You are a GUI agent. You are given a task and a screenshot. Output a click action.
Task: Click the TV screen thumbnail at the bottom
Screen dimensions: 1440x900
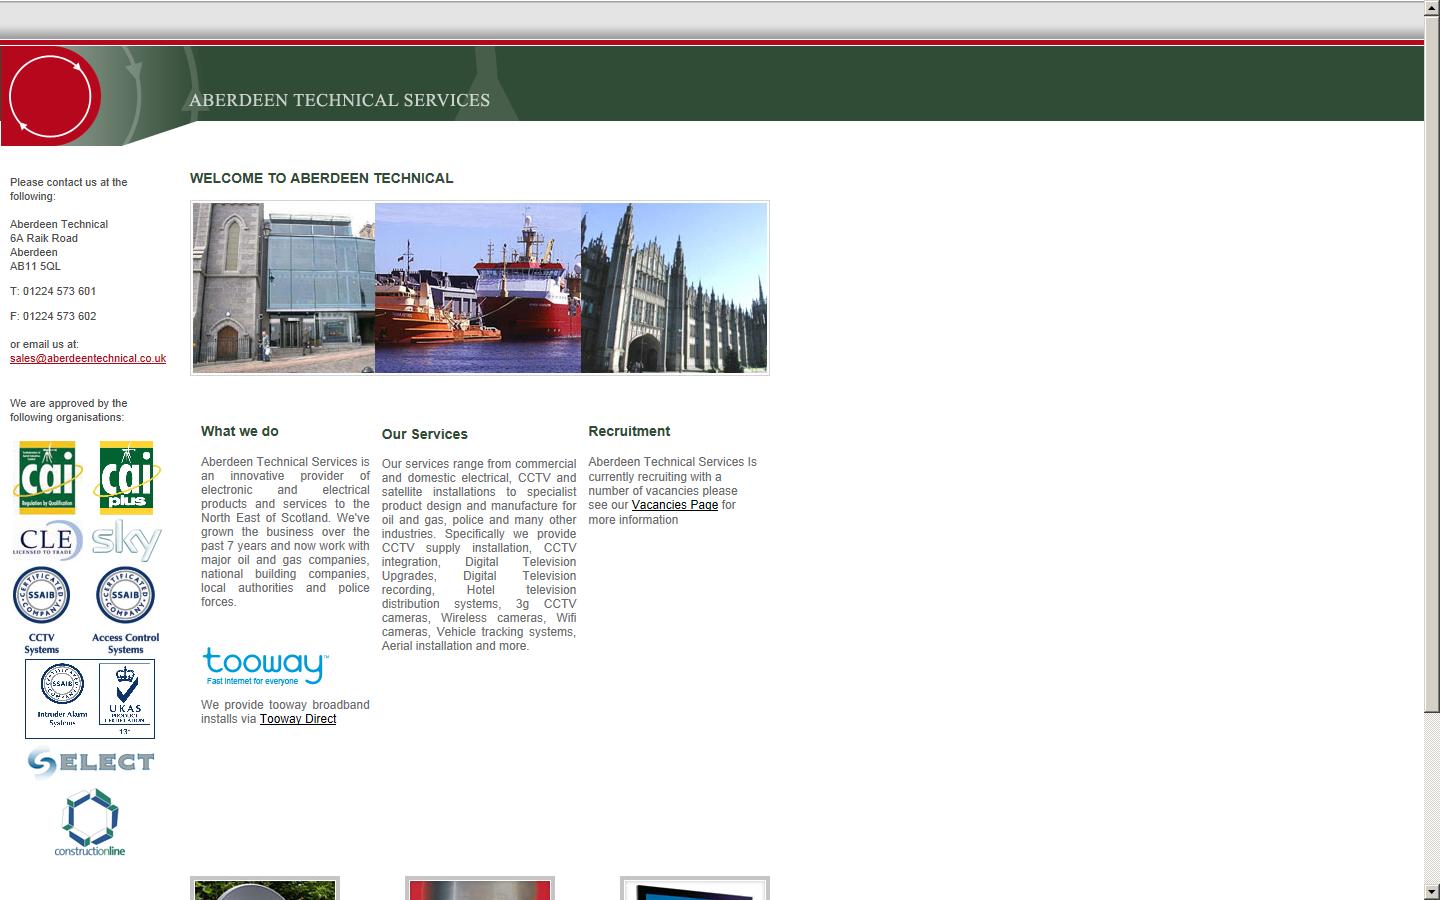[x=694, y=888]
